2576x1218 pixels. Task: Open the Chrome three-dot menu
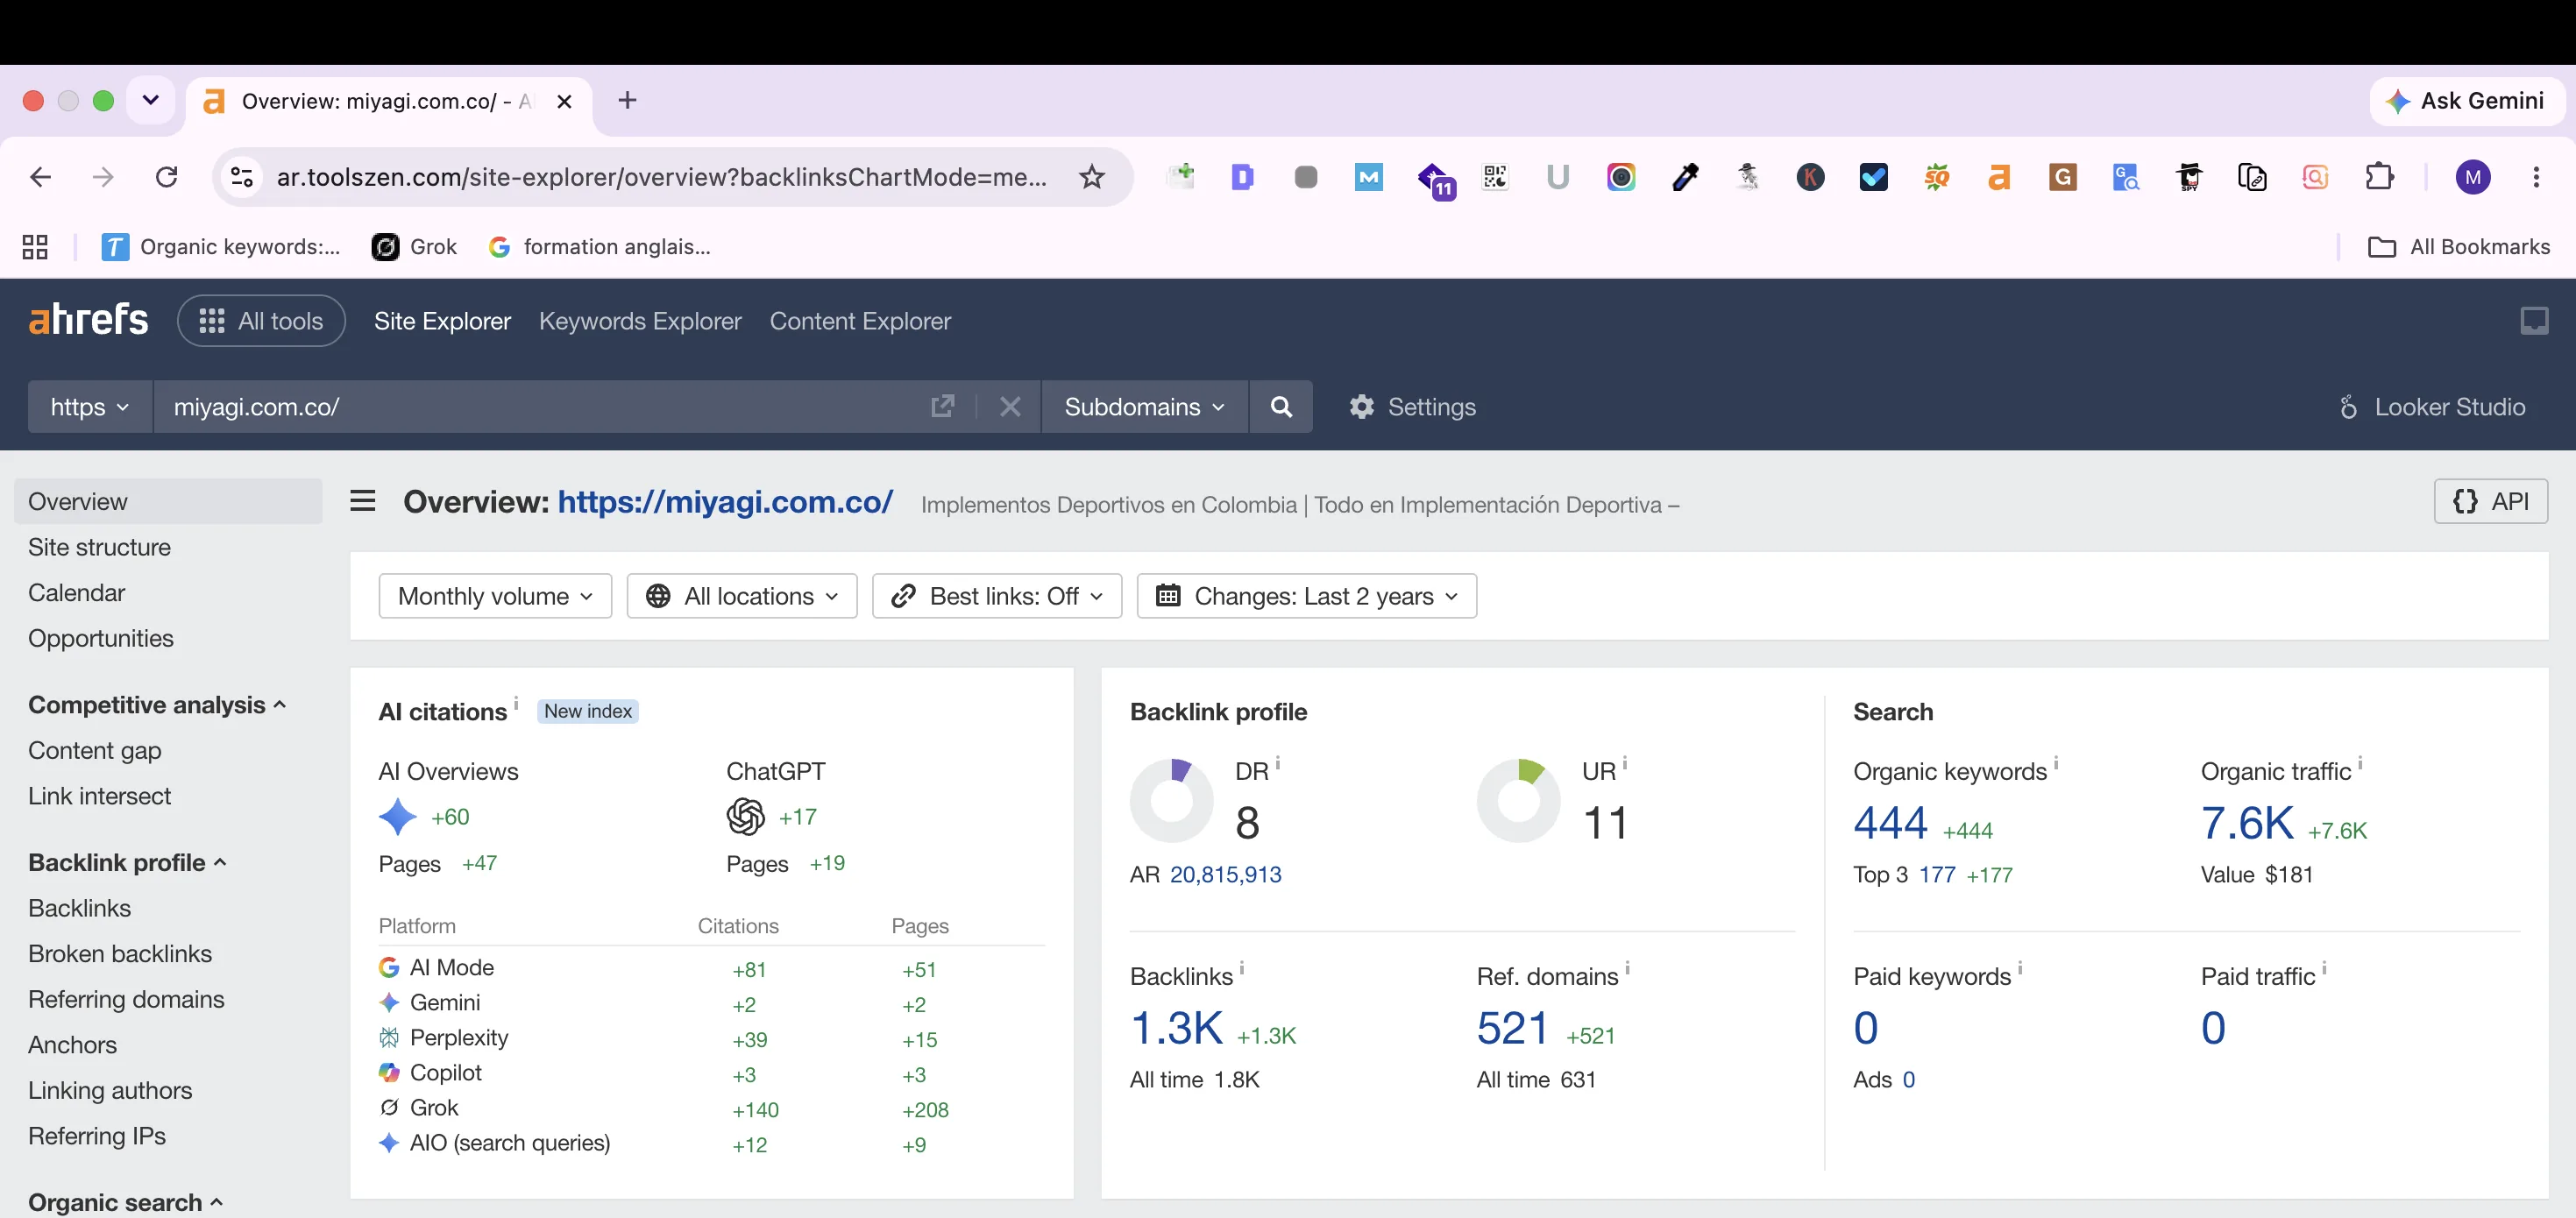click(2535, 177)
